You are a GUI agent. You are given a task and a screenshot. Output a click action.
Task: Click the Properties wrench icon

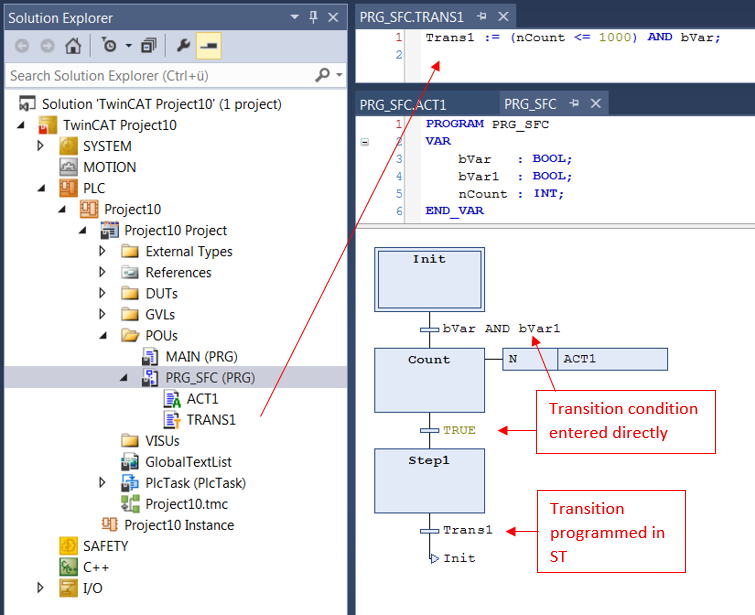pos(183,46)
